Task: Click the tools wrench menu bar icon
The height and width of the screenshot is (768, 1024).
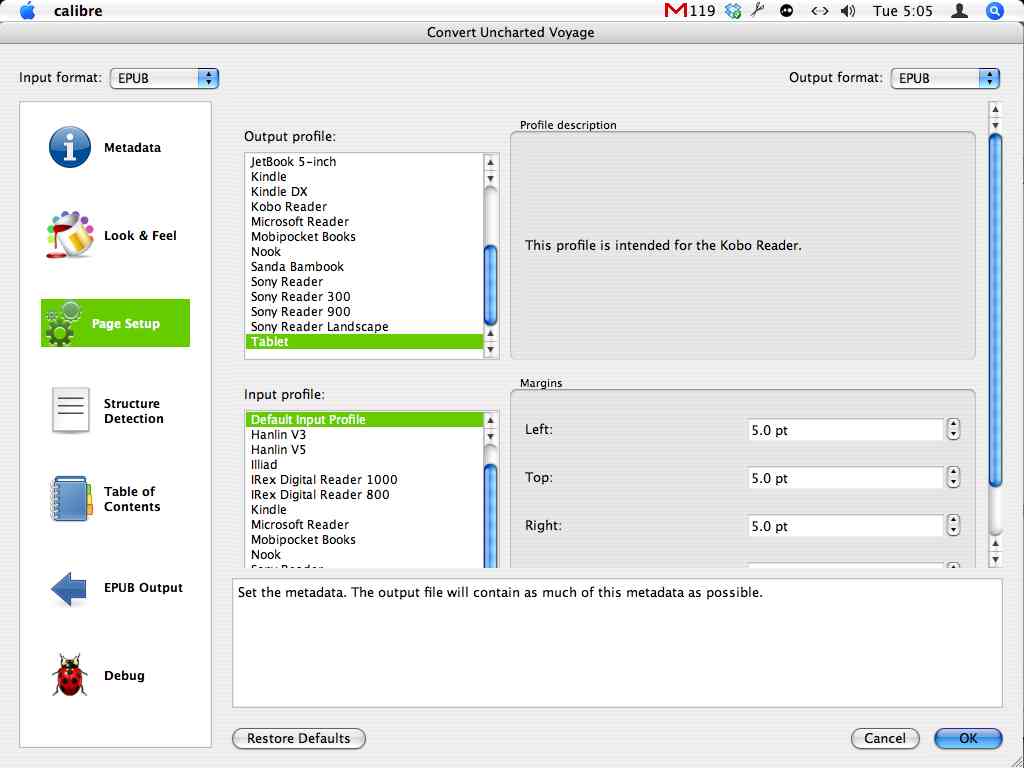Action: tap(758, 10)
